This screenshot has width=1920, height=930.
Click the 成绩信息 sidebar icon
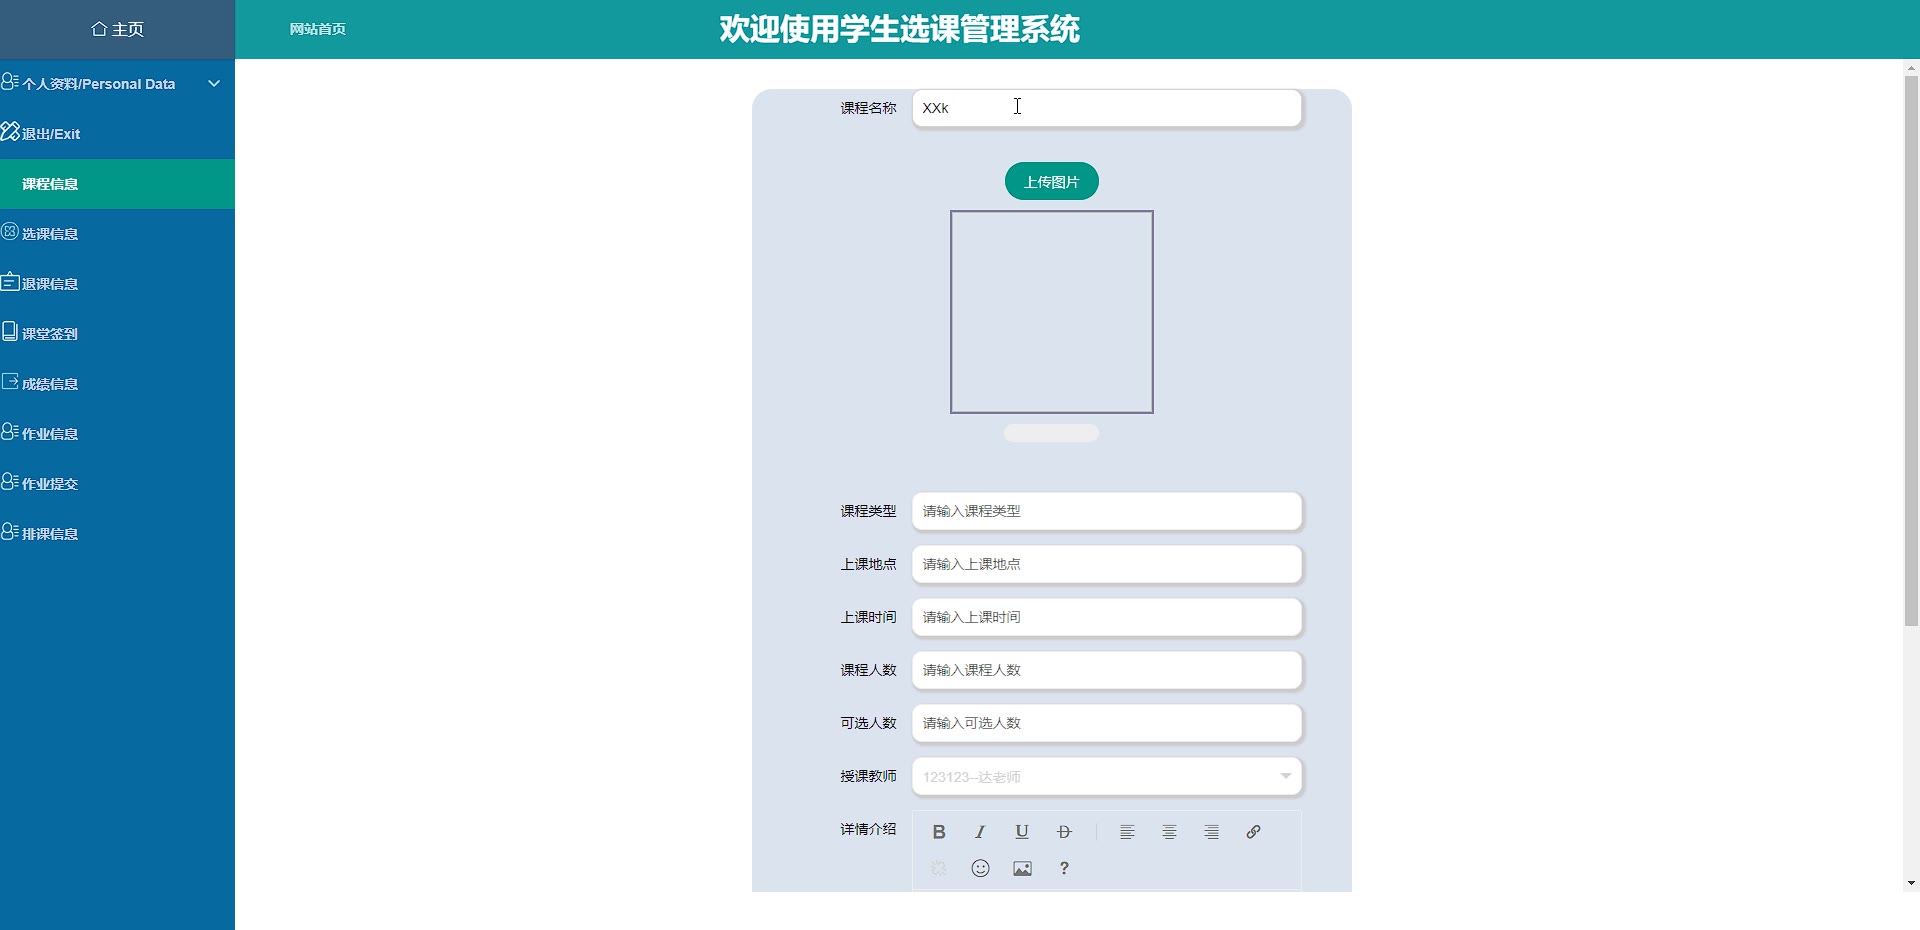10,381
